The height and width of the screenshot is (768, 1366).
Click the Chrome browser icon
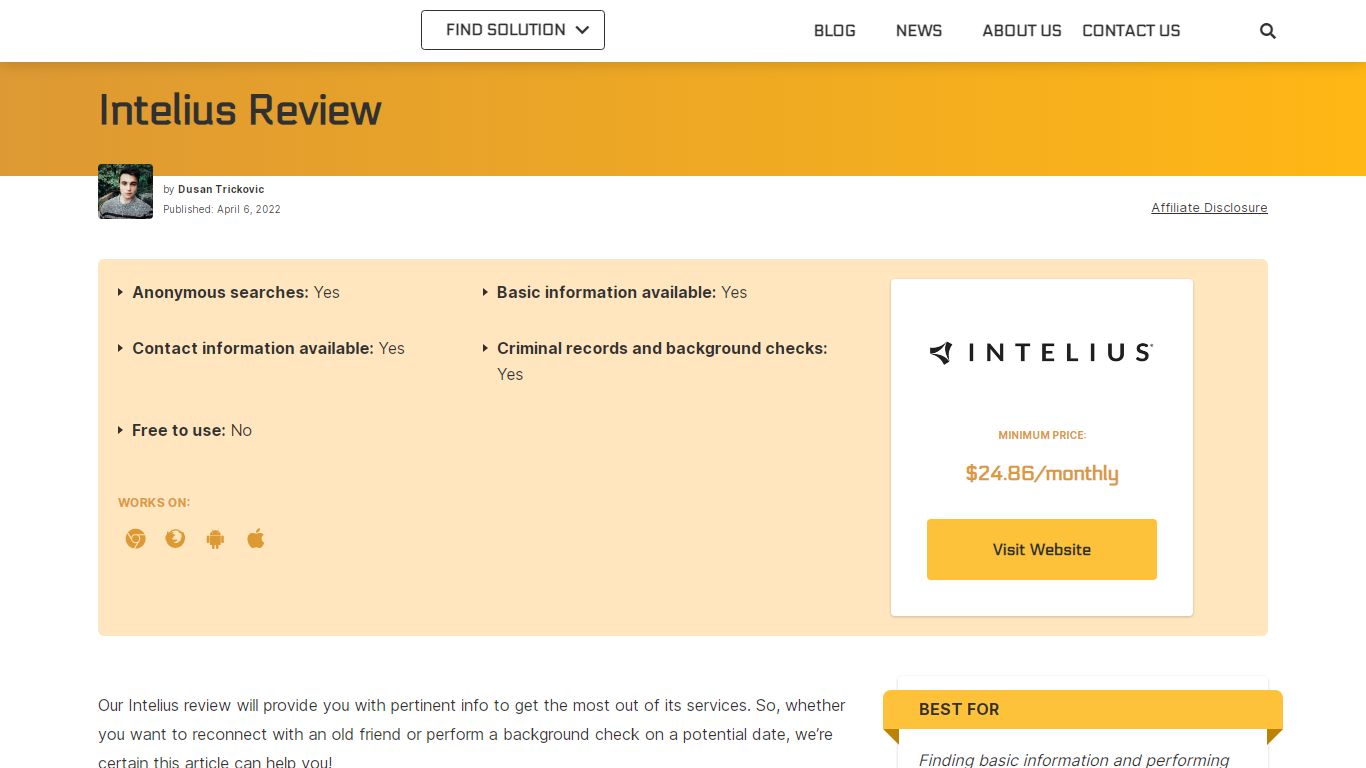(x=135, y=539)
